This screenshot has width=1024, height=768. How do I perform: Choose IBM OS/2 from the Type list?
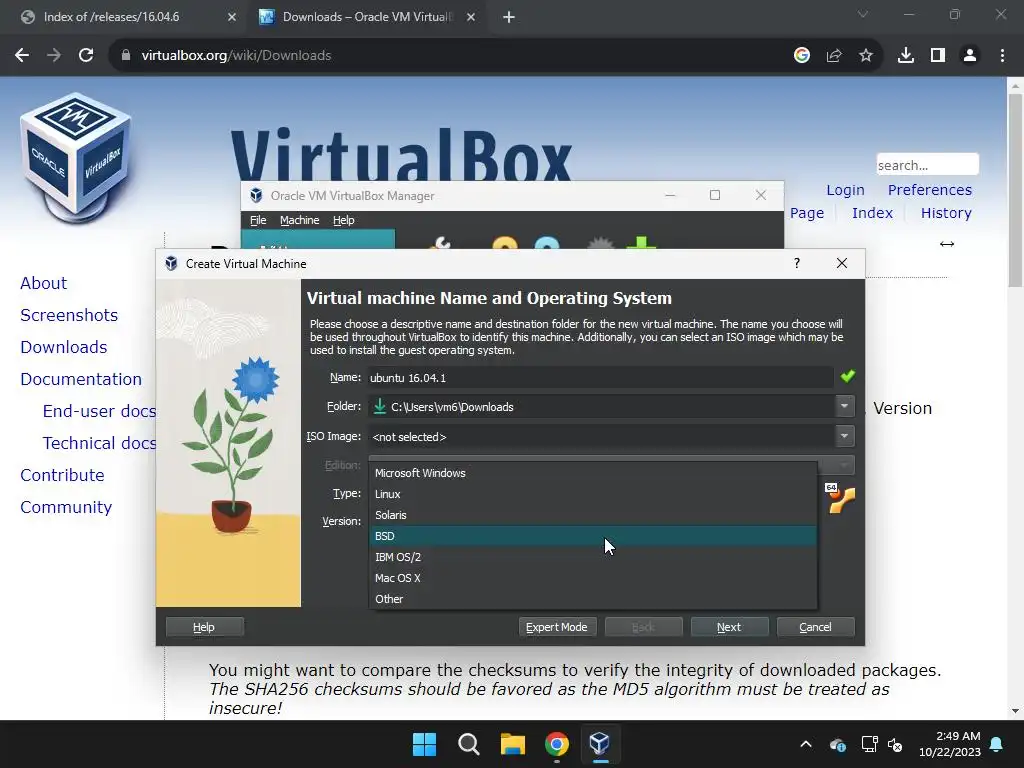(593, 556)
